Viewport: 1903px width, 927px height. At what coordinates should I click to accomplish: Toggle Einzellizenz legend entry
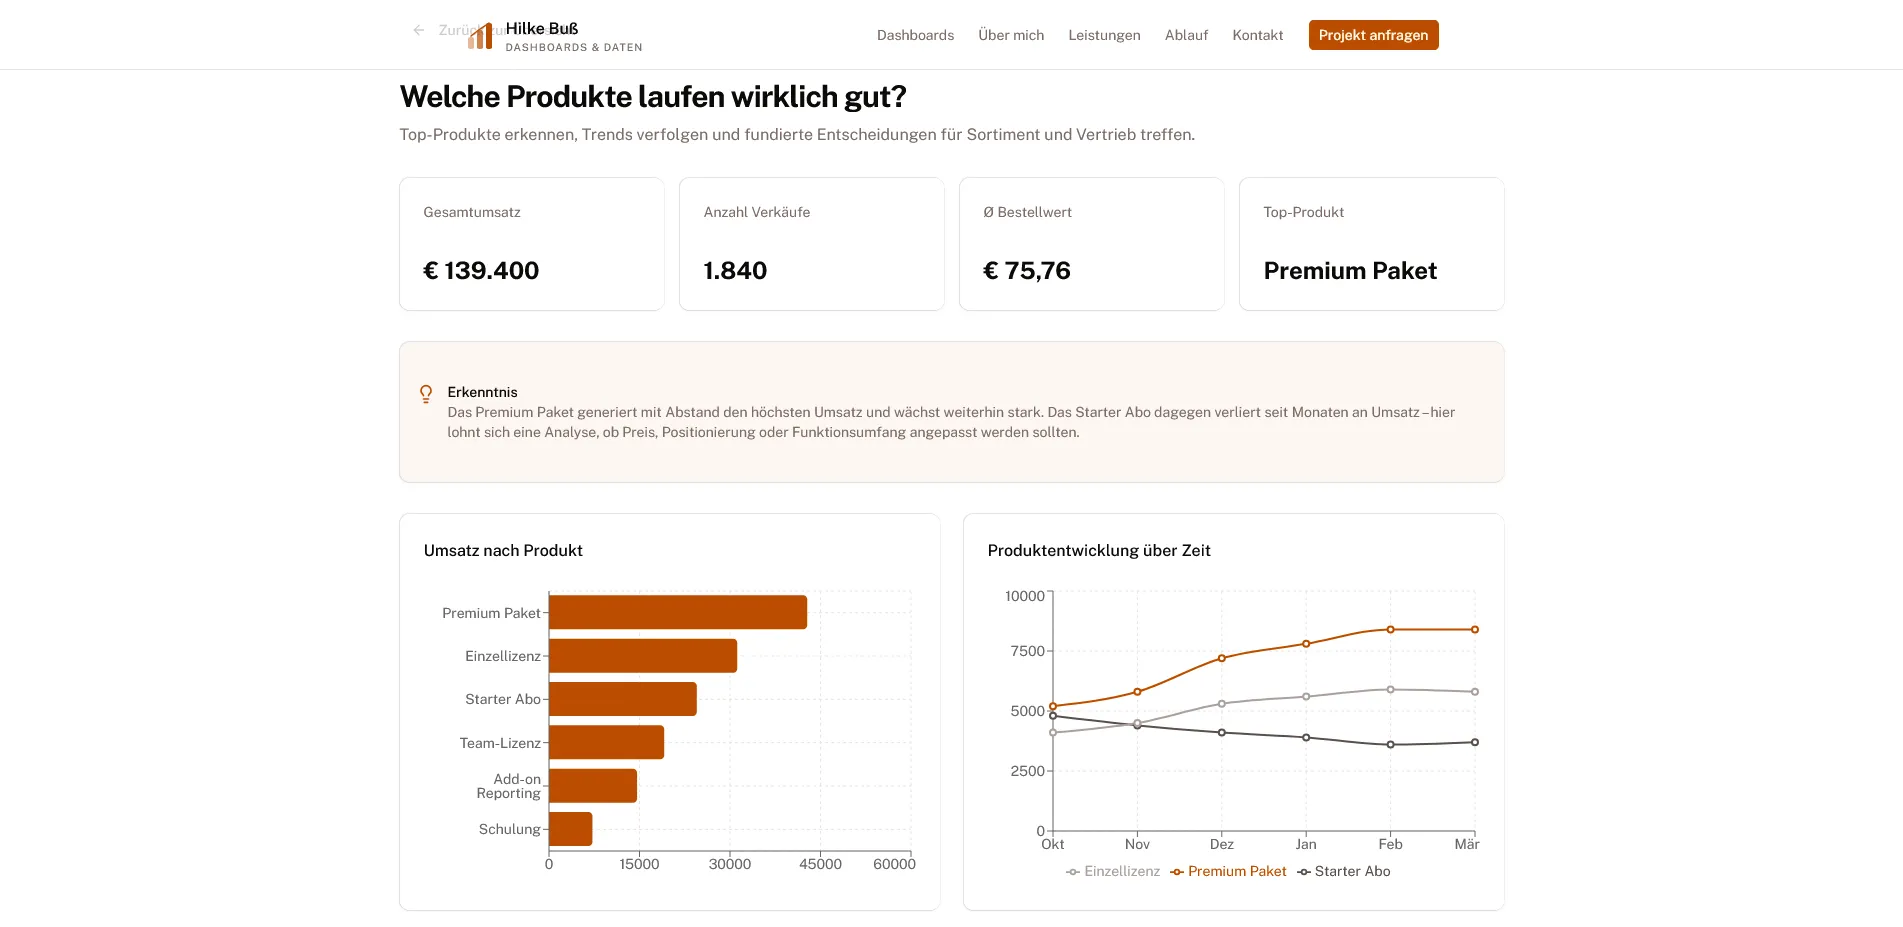click(x=1113, y=871)
